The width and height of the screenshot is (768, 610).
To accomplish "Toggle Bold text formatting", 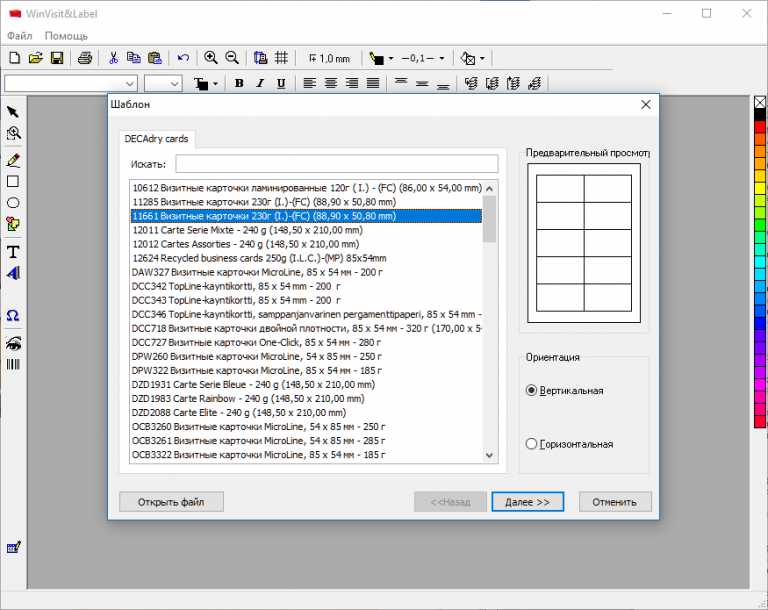I will pos(239,83).
